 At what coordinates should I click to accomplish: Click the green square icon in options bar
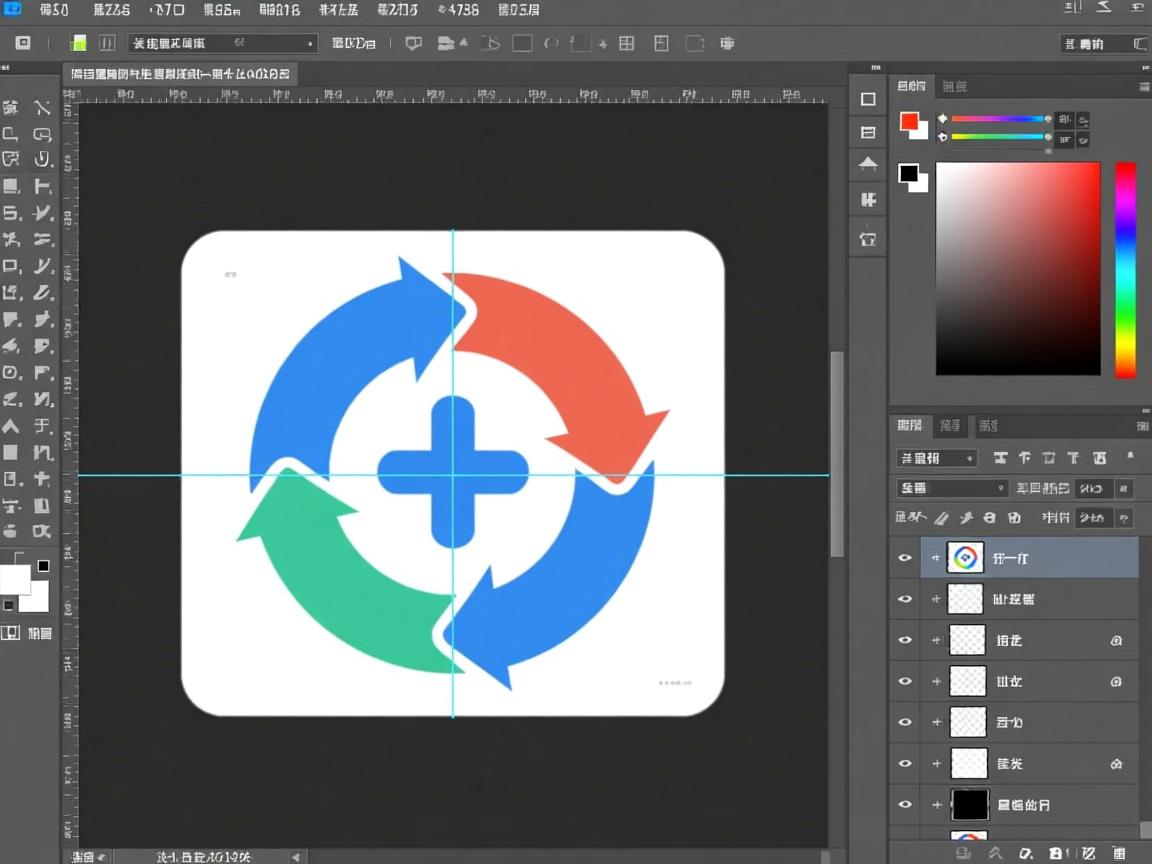78,43
